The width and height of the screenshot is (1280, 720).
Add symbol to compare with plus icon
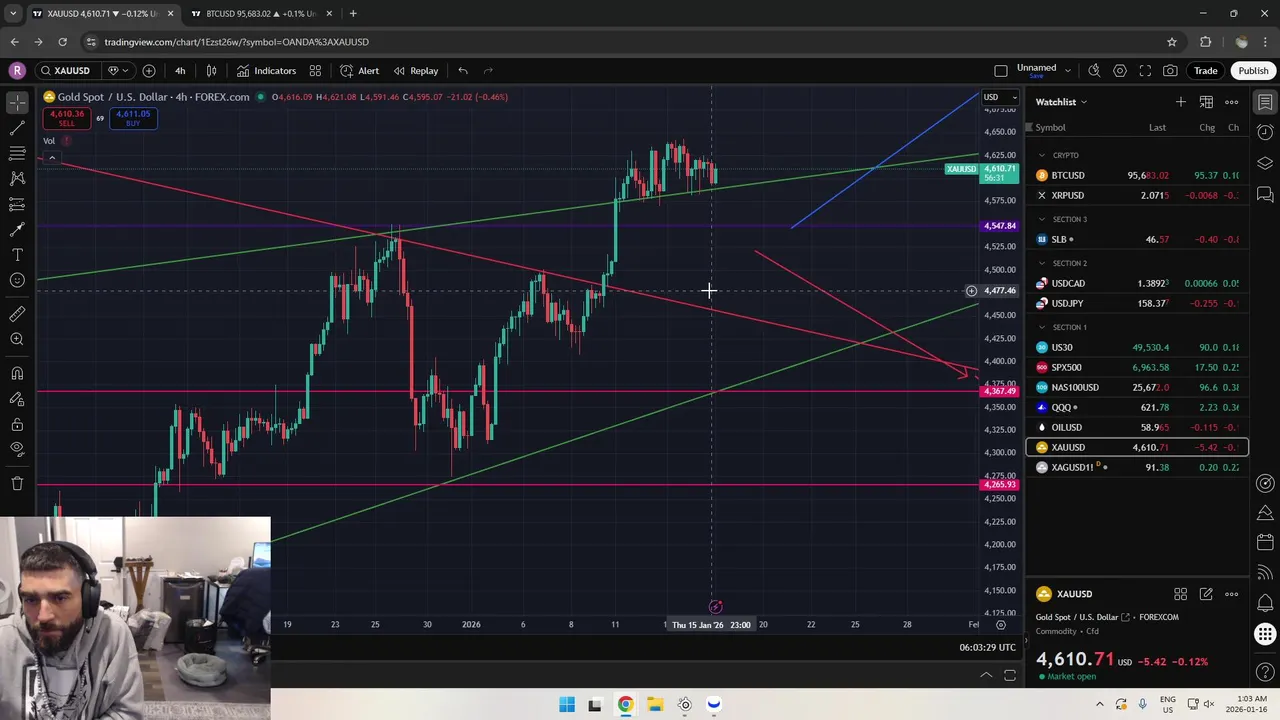pos(149,71)
